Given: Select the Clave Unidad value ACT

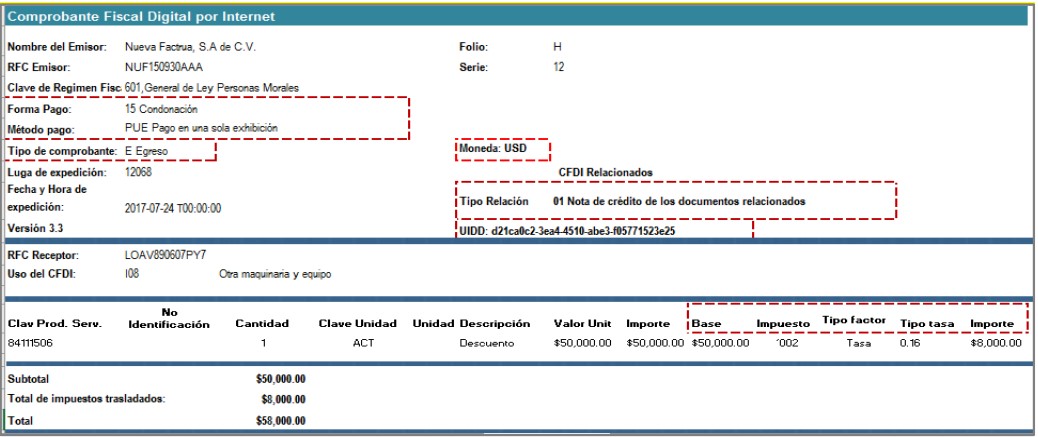Looking at the screenshot, I should tap(363, 343).
